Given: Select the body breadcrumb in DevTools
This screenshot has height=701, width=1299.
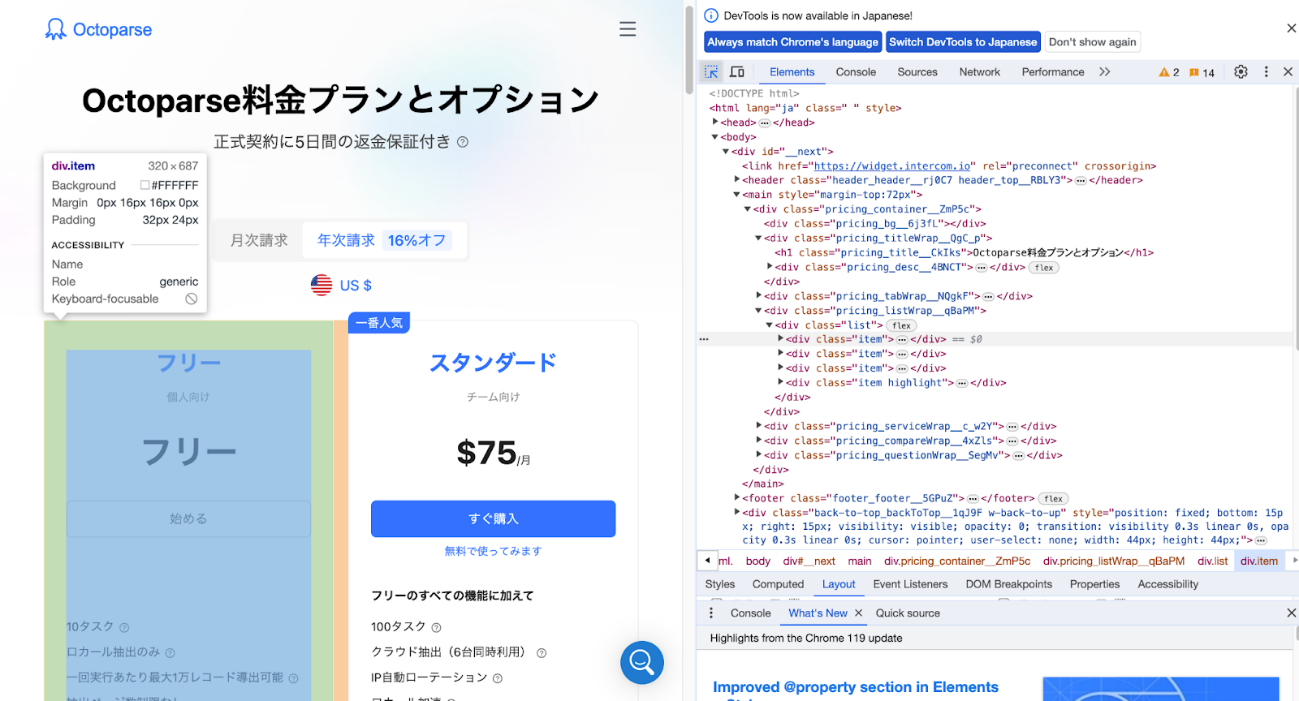Looking at the screenshot, I should point(758,561).
